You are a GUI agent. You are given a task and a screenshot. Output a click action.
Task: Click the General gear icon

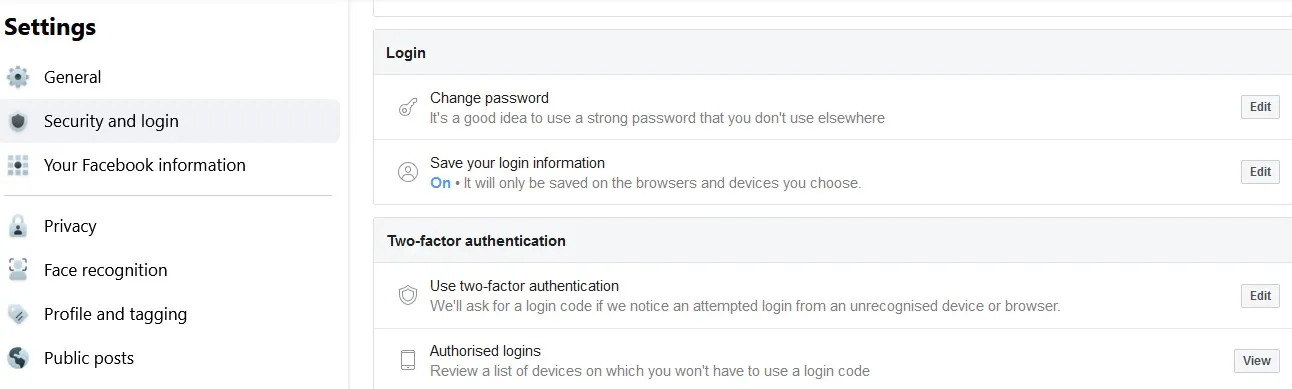[x=17, y=77]
